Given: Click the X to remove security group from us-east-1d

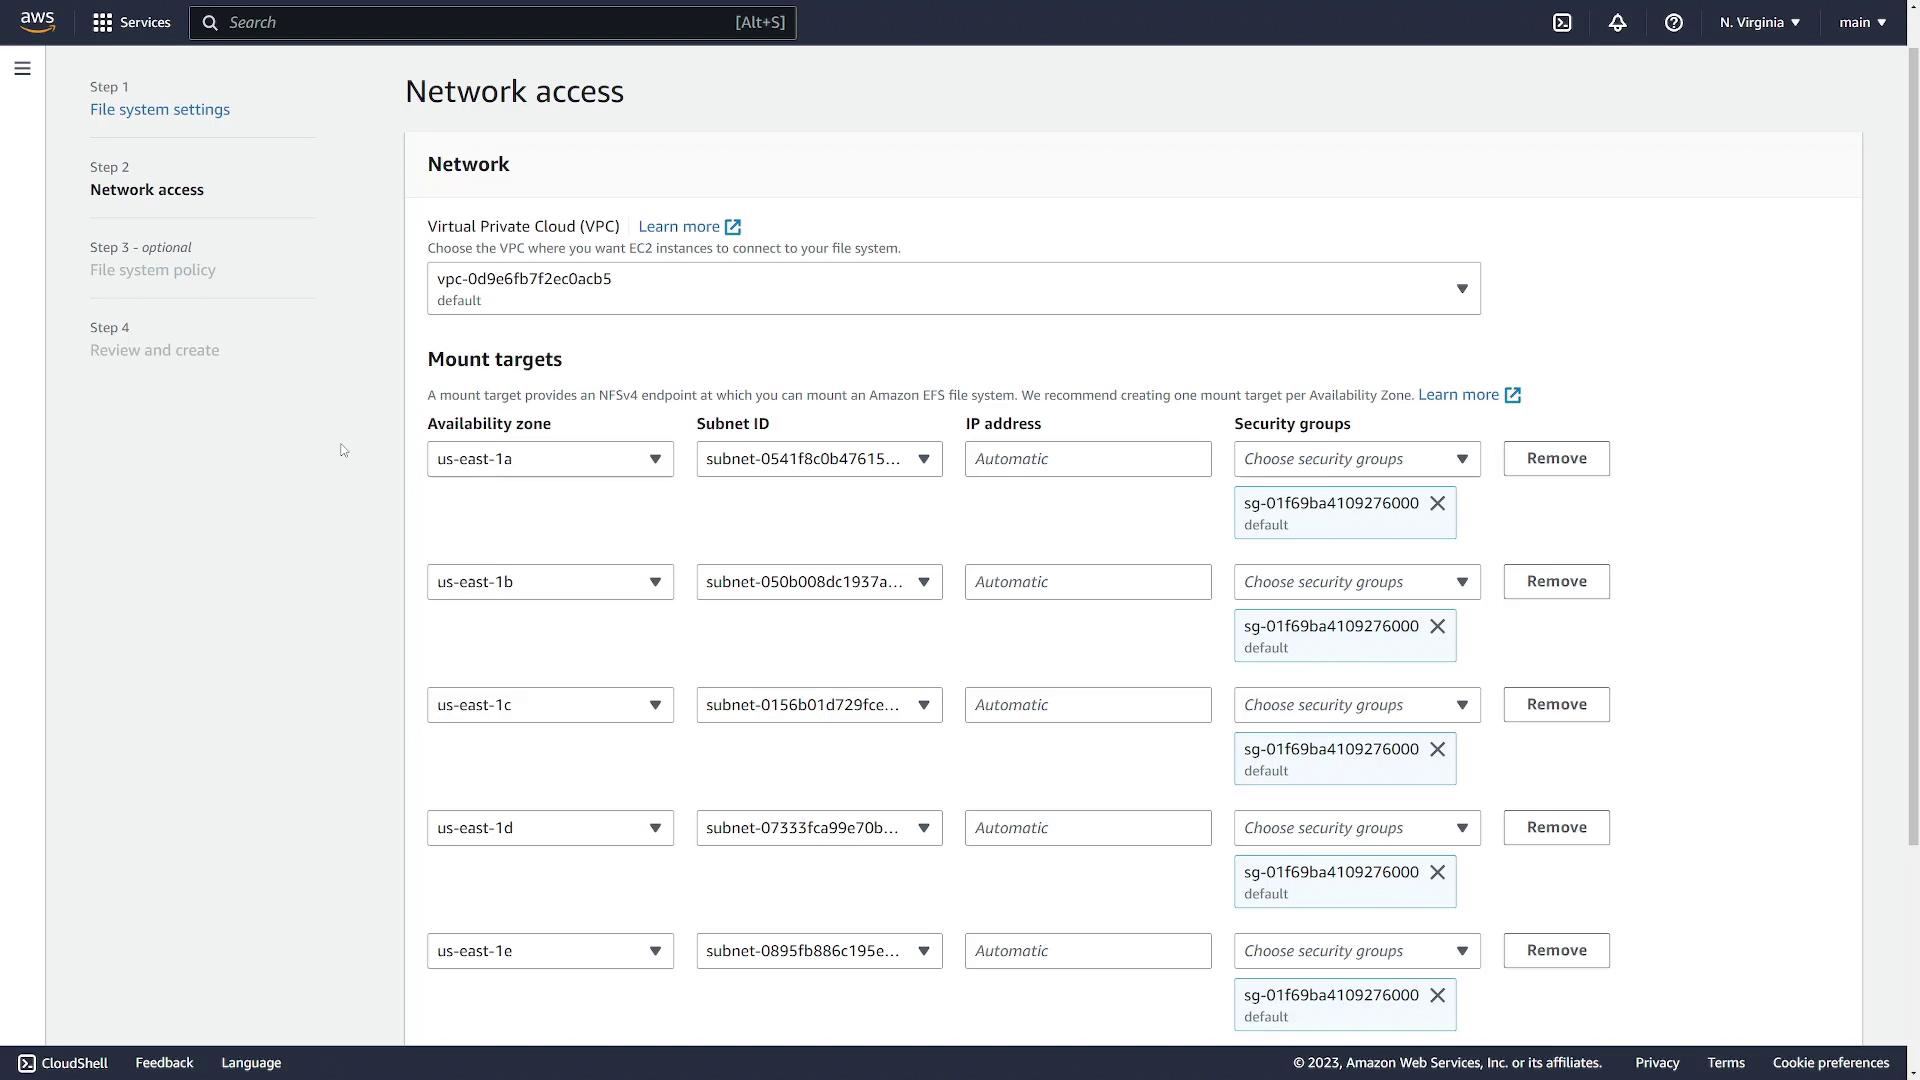Looking at the screenshot, I should [x=1440, y=872].
